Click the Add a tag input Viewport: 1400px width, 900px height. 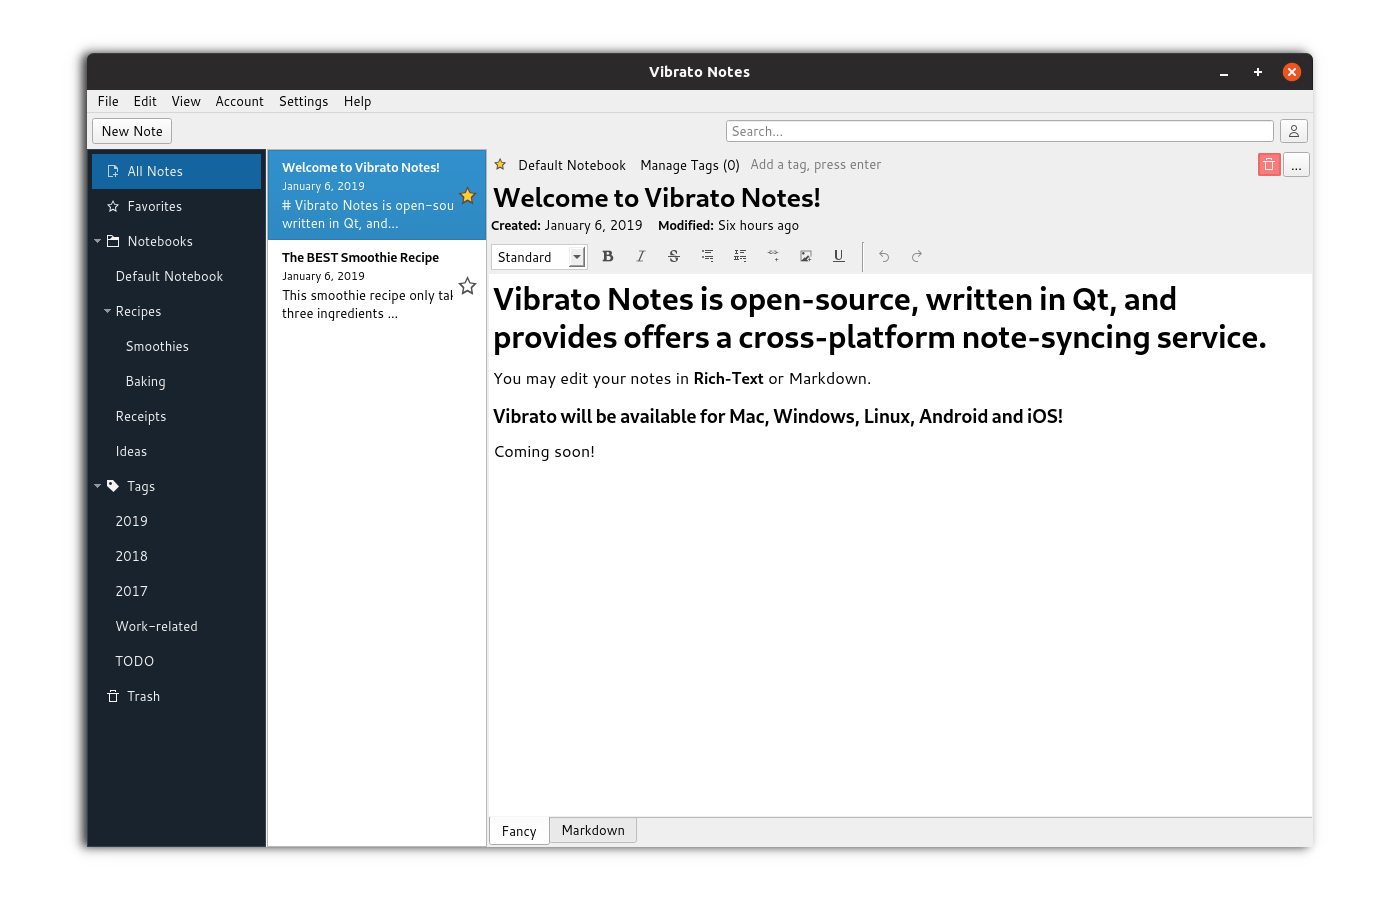(816, 165)
